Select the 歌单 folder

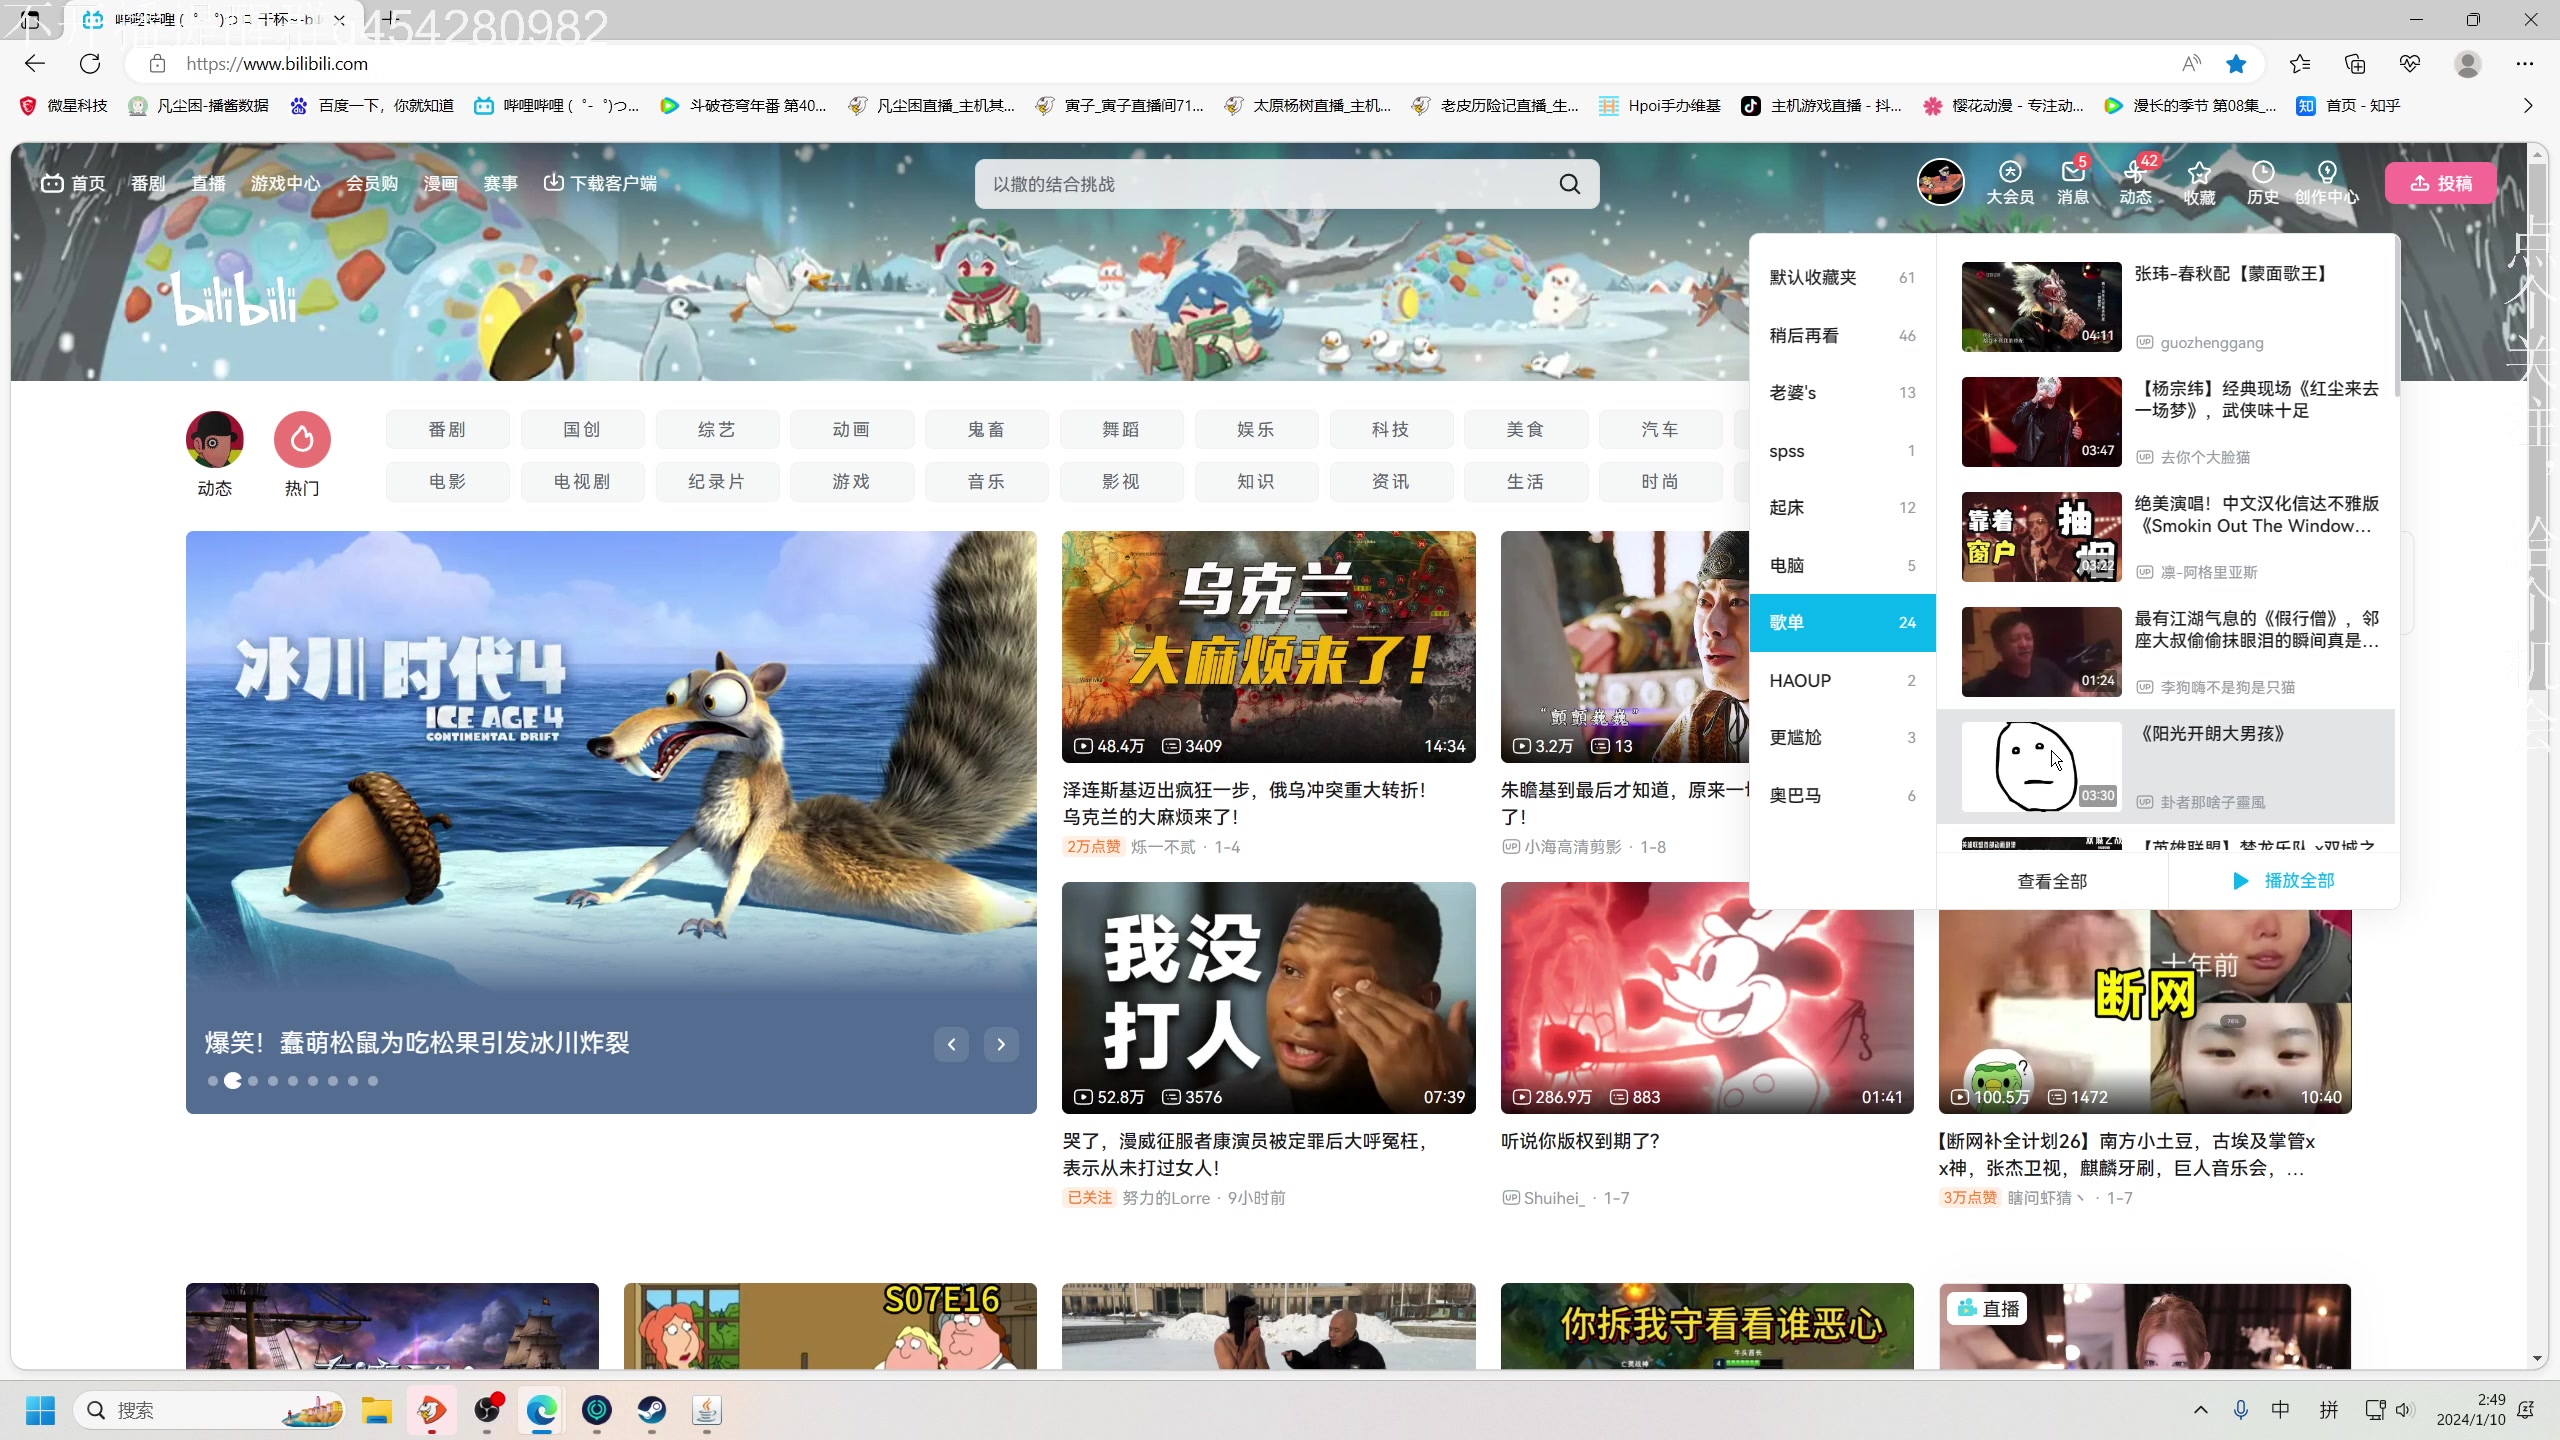click(x=1842, y=623)
